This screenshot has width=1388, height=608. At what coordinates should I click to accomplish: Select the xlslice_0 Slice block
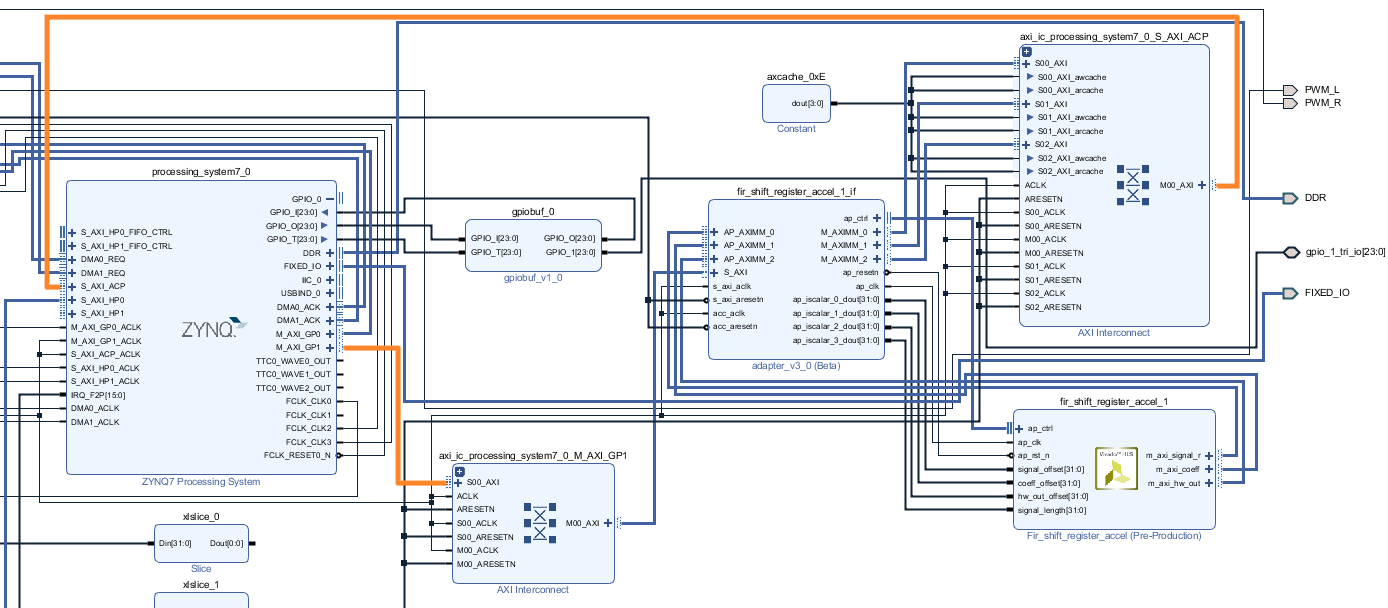(x=201, y=543)
